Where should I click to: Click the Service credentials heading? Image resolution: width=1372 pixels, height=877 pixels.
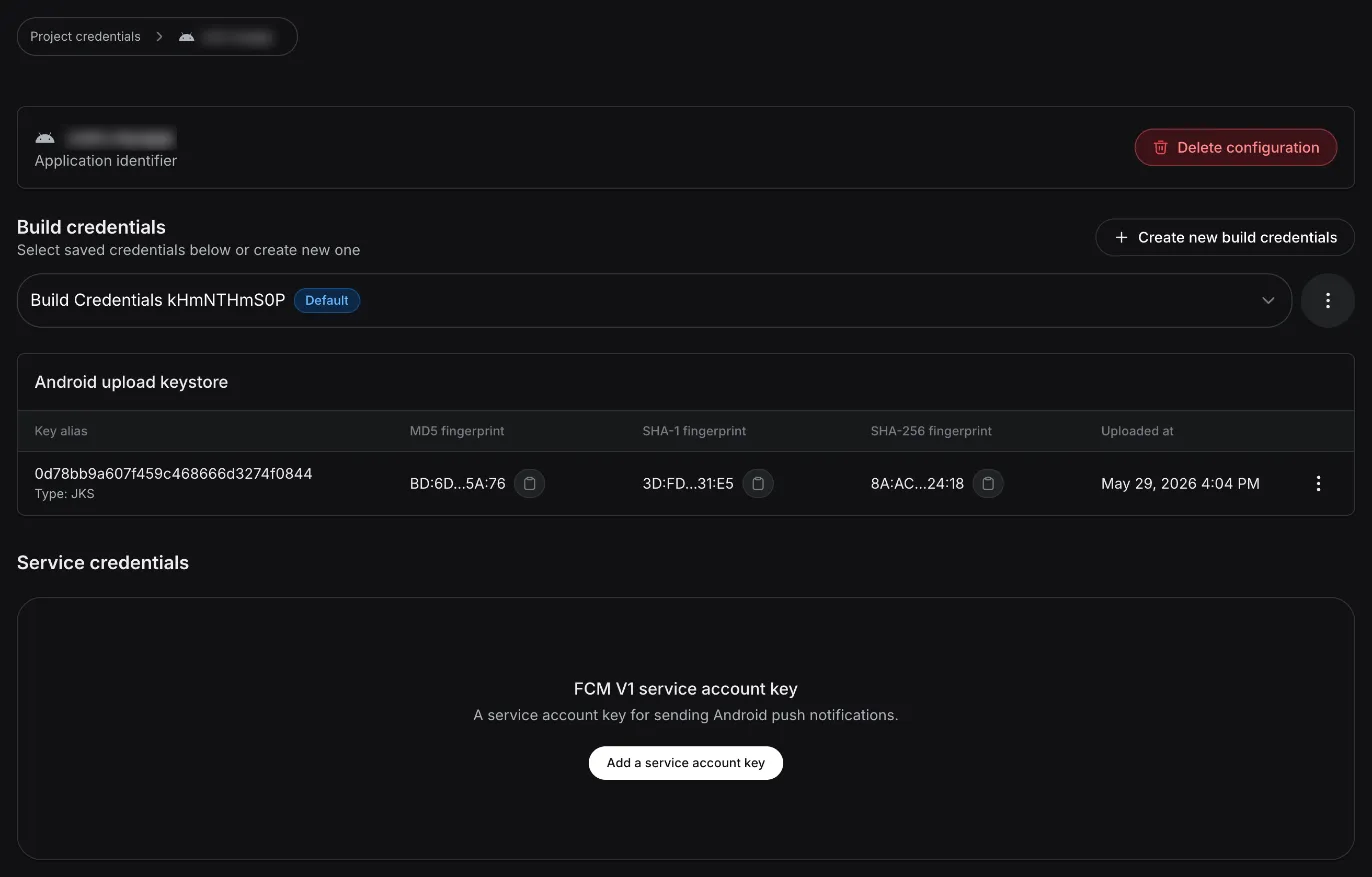click(x=103, y=563)
